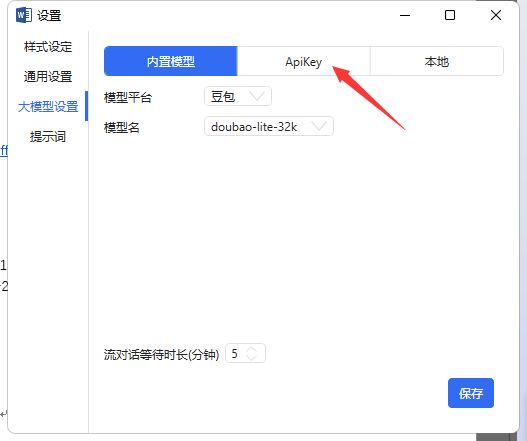
Task: Open the 提示词 settings section
Action: pyautogui.click(x=48, y=136)
